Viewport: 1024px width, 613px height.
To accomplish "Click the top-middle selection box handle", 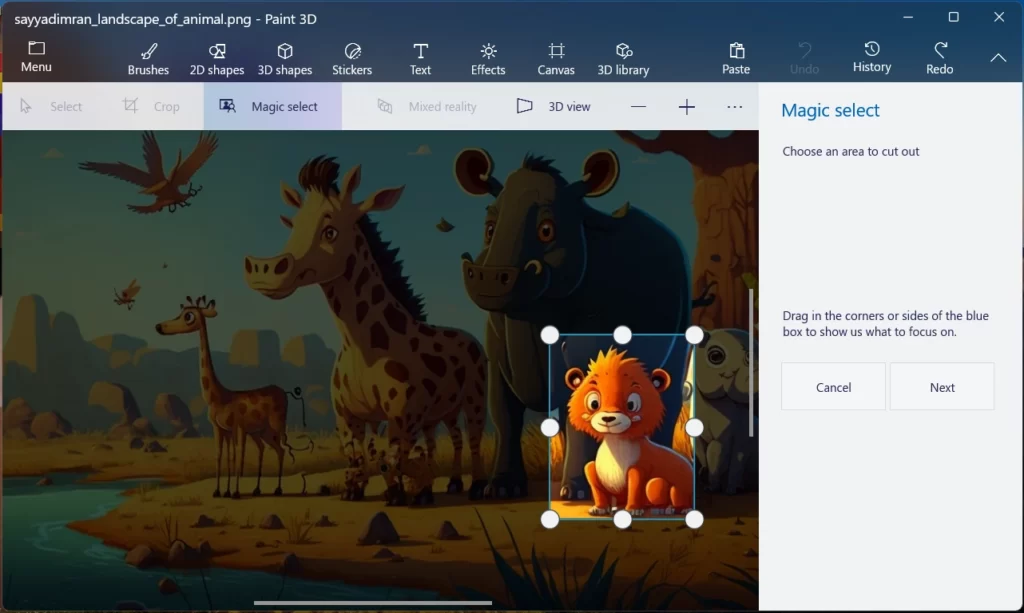I will pos(622,335).
